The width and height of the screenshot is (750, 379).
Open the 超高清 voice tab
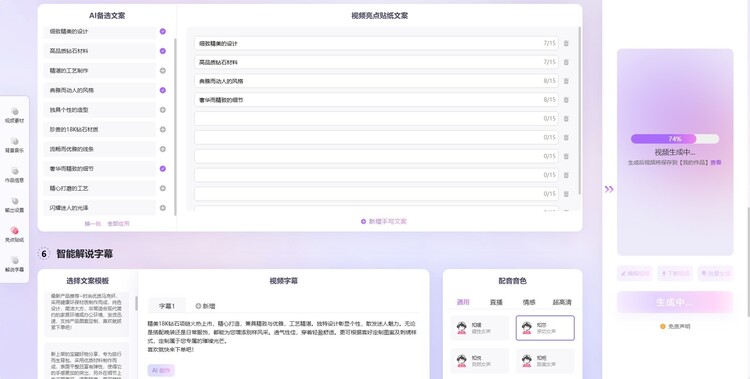coord(562,302)
